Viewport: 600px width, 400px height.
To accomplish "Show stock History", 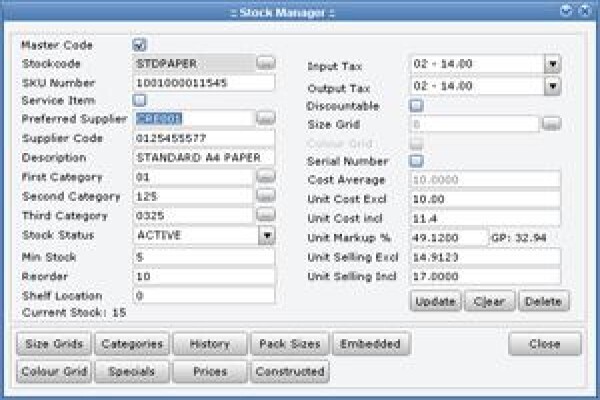I will [210, 344].
